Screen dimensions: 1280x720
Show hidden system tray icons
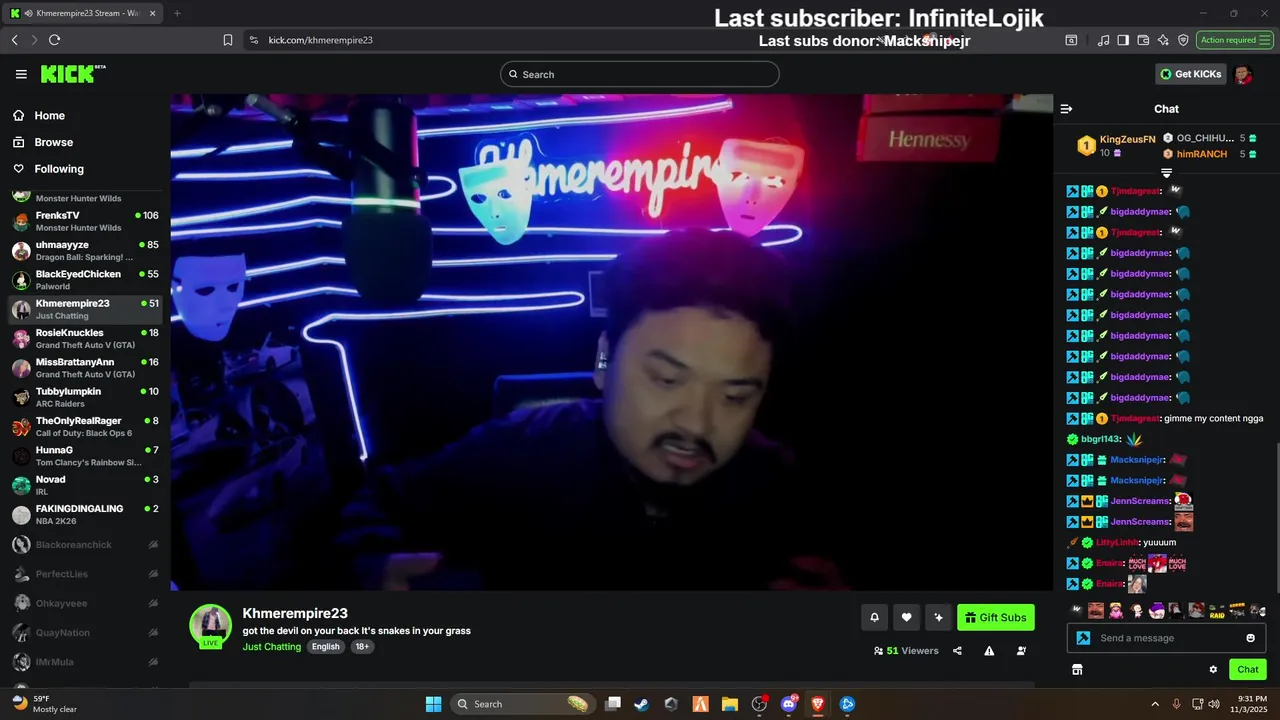point(1155,704)
